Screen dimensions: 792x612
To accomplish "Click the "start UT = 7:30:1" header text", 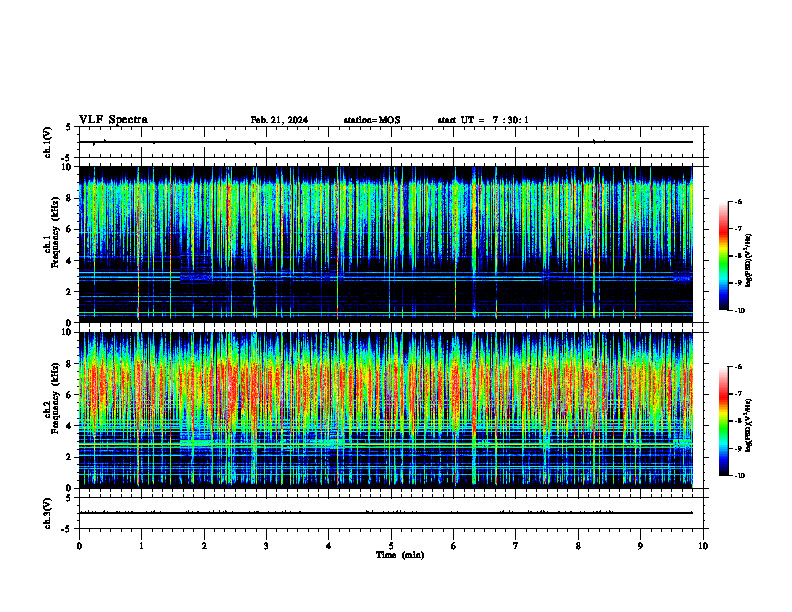I will (483, 120).
